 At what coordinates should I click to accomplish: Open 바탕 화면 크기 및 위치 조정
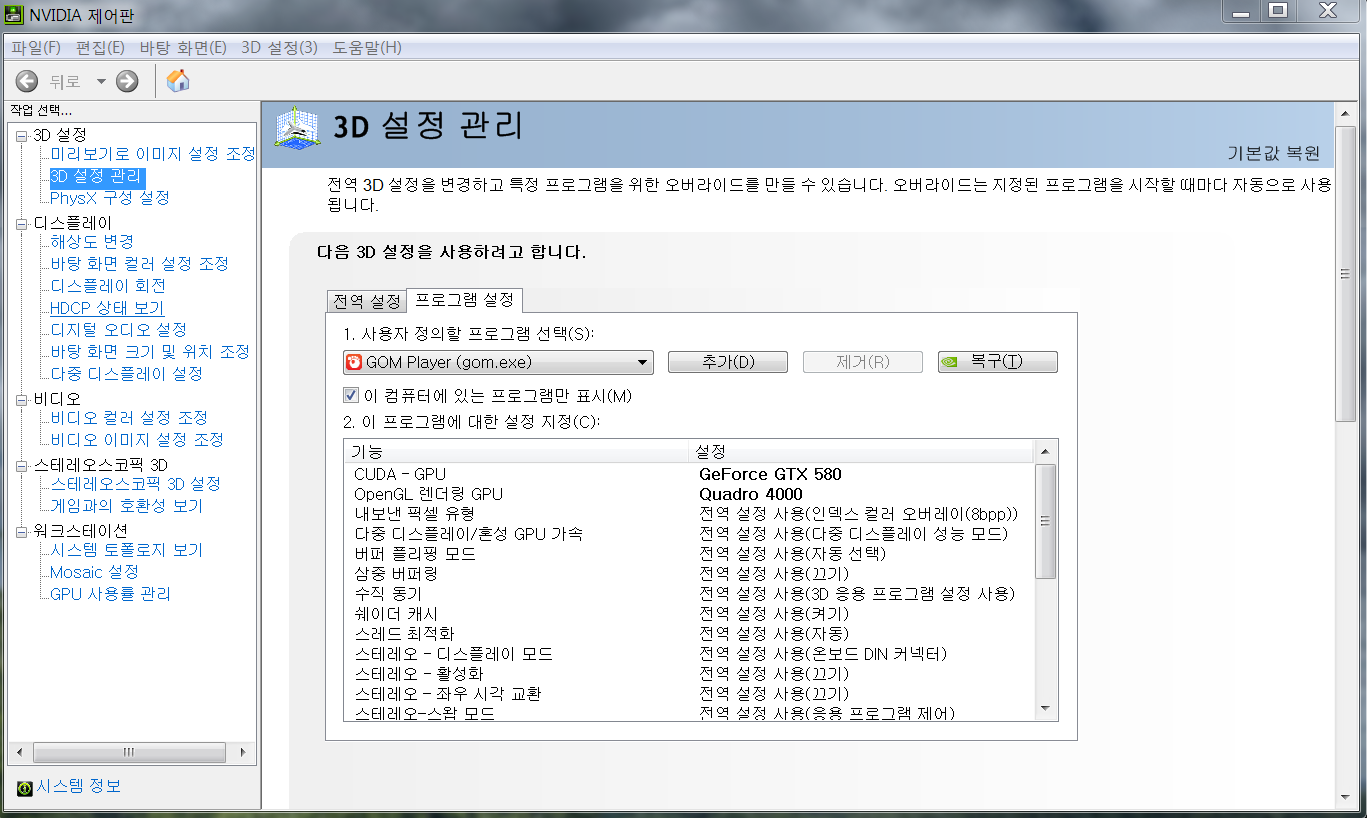pyautogui.click(x=150, y=352)
